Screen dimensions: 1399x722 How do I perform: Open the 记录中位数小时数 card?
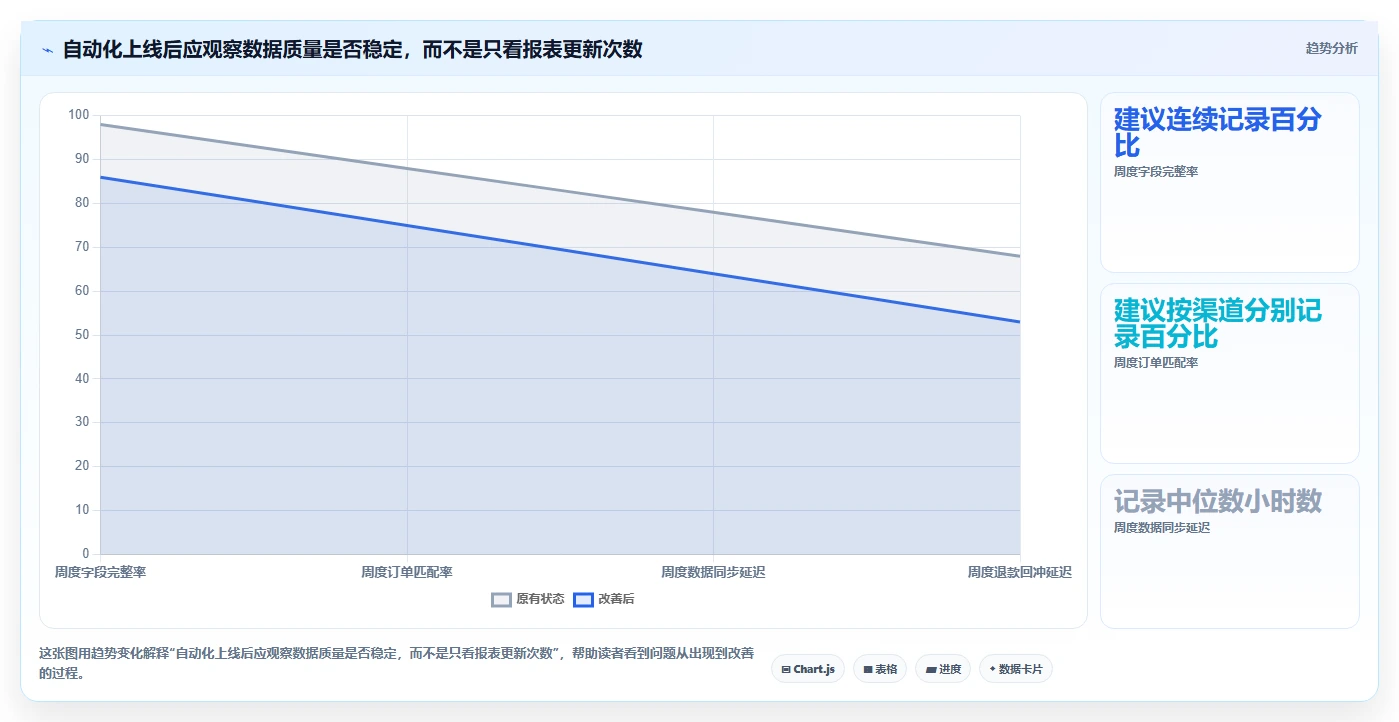[x=1229, y=551]
